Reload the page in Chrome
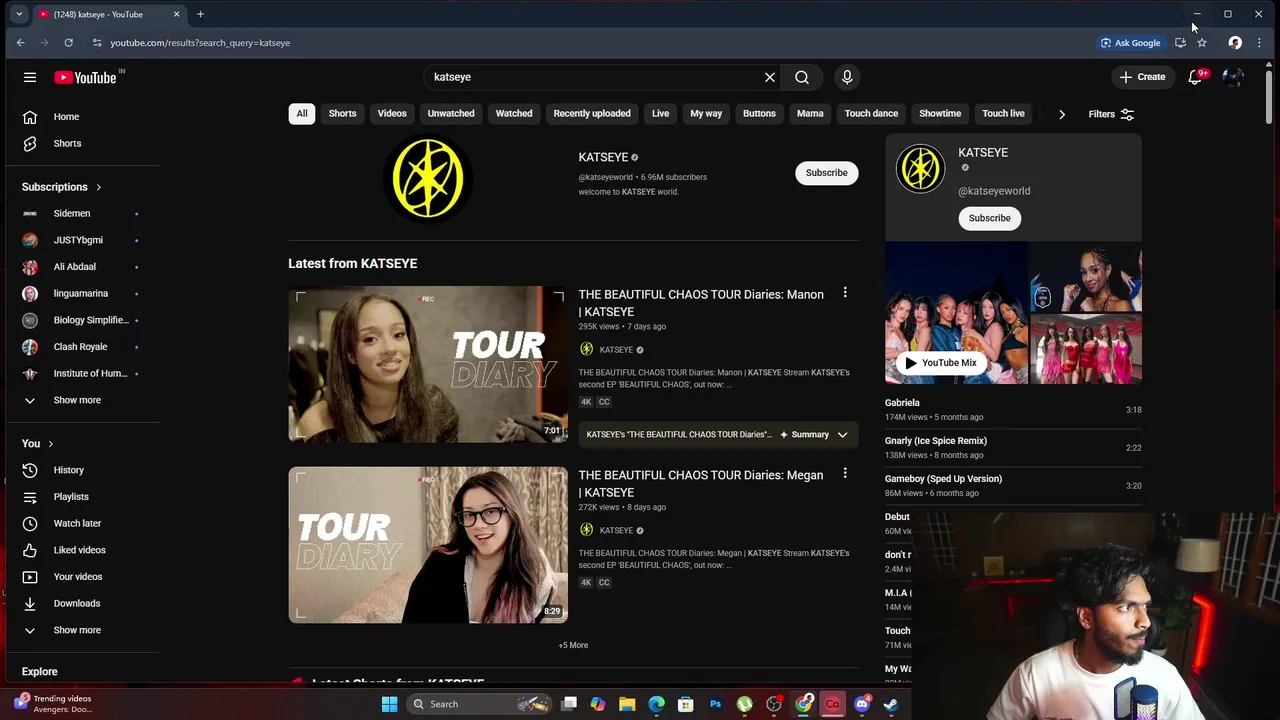1280x720 pixels. point(68,43)
